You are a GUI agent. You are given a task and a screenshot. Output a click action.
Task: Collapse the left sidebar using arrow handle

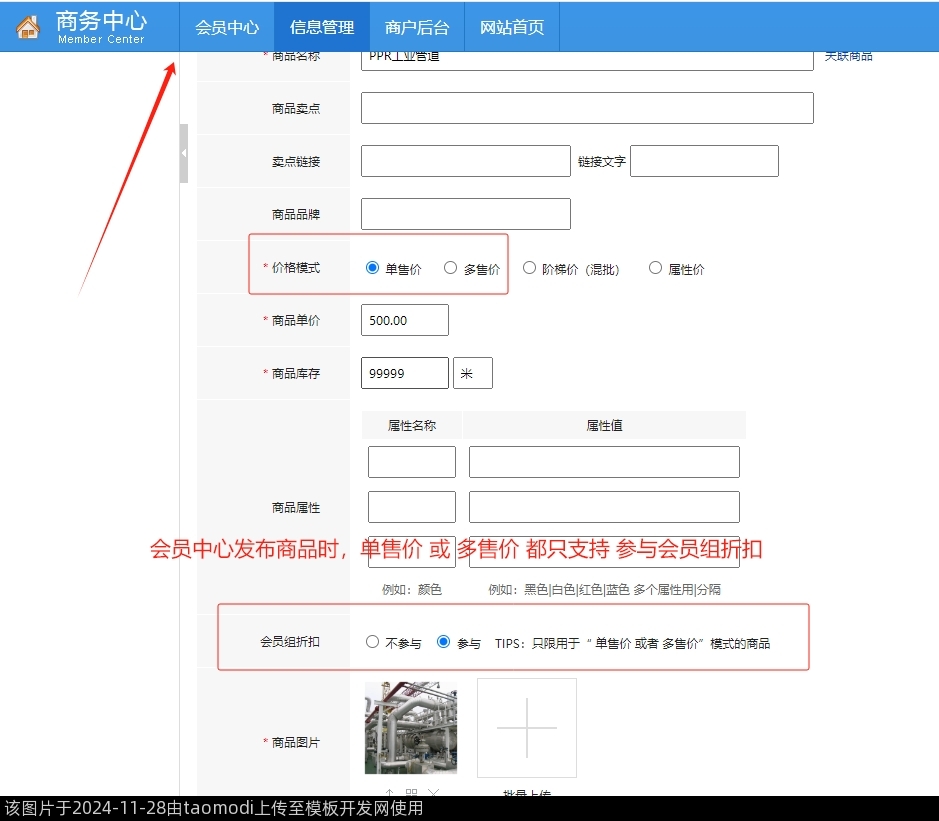[184, 153]
